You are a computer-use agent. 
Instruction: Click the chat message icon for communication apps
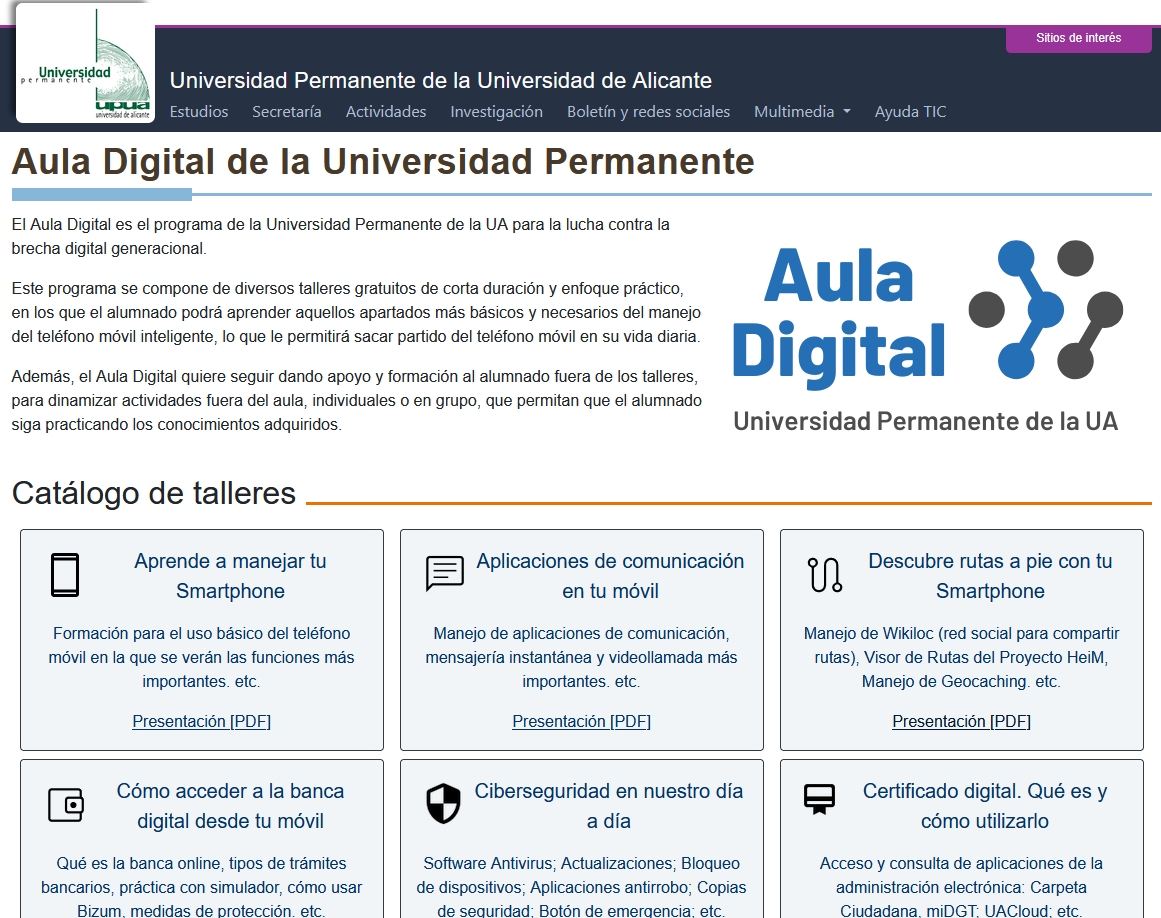click(445, 574)
